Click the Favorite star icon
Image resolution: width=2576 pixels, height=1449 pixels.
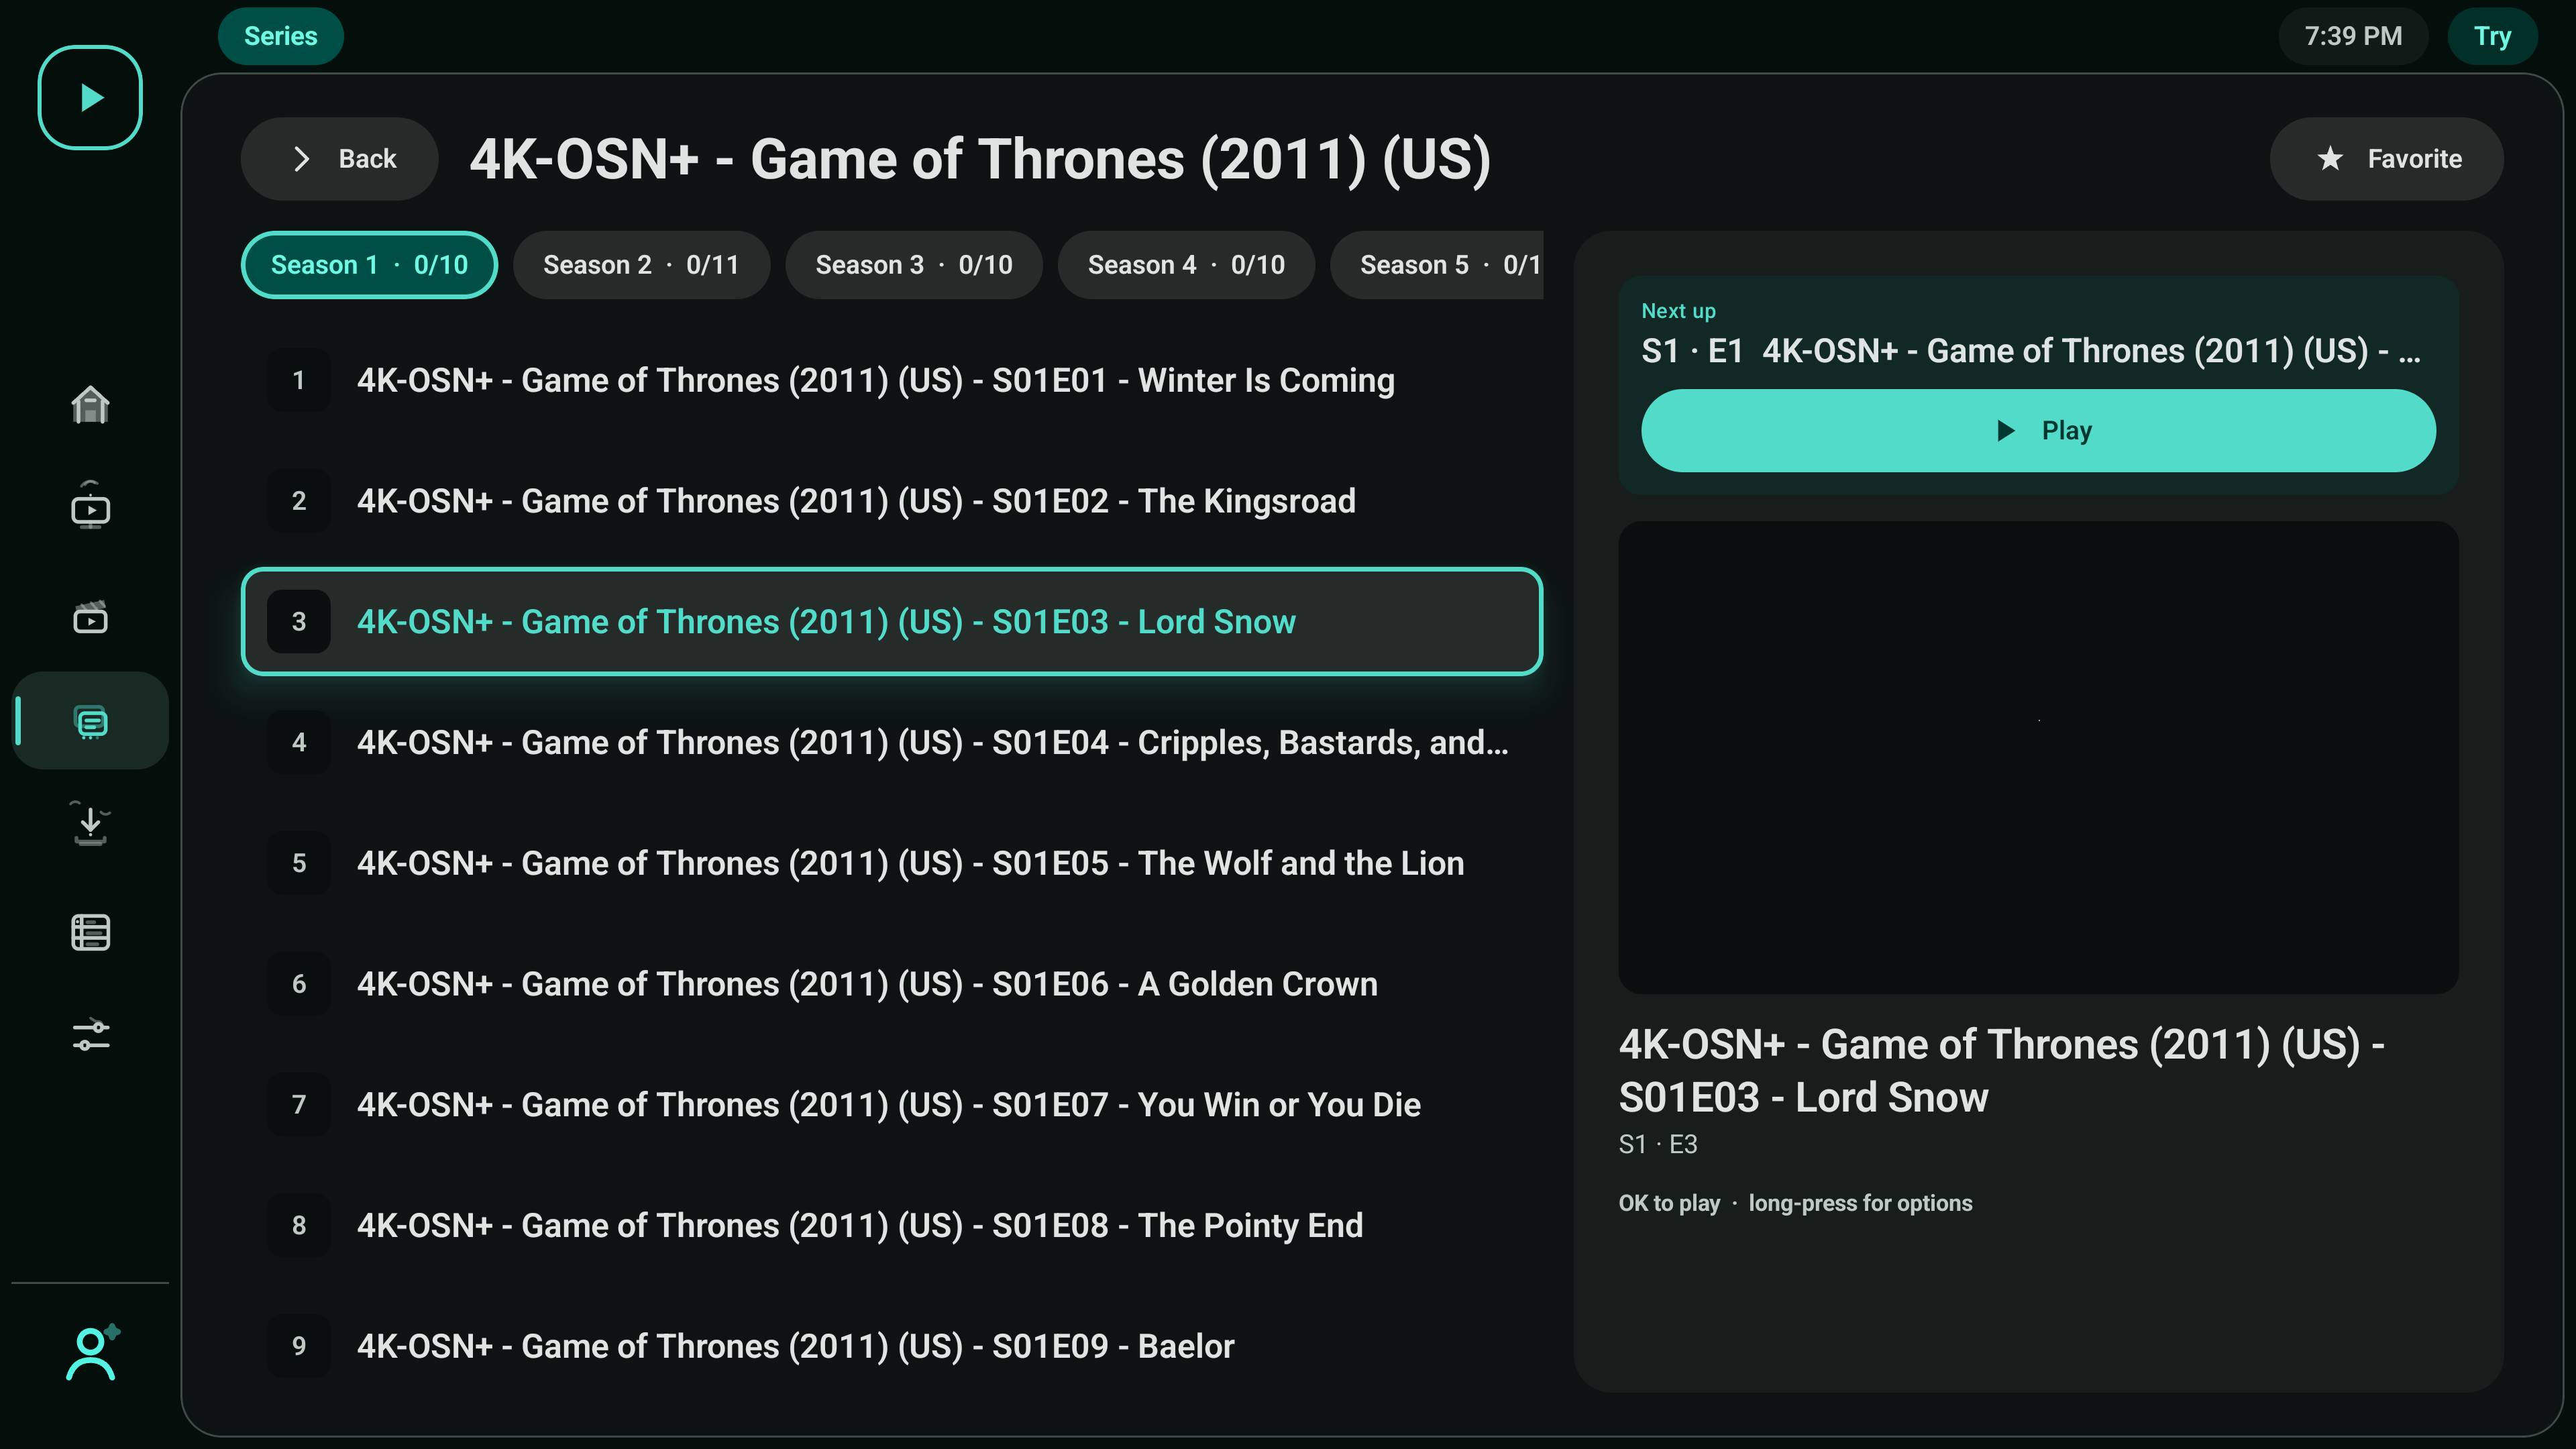coord(2330,158)
